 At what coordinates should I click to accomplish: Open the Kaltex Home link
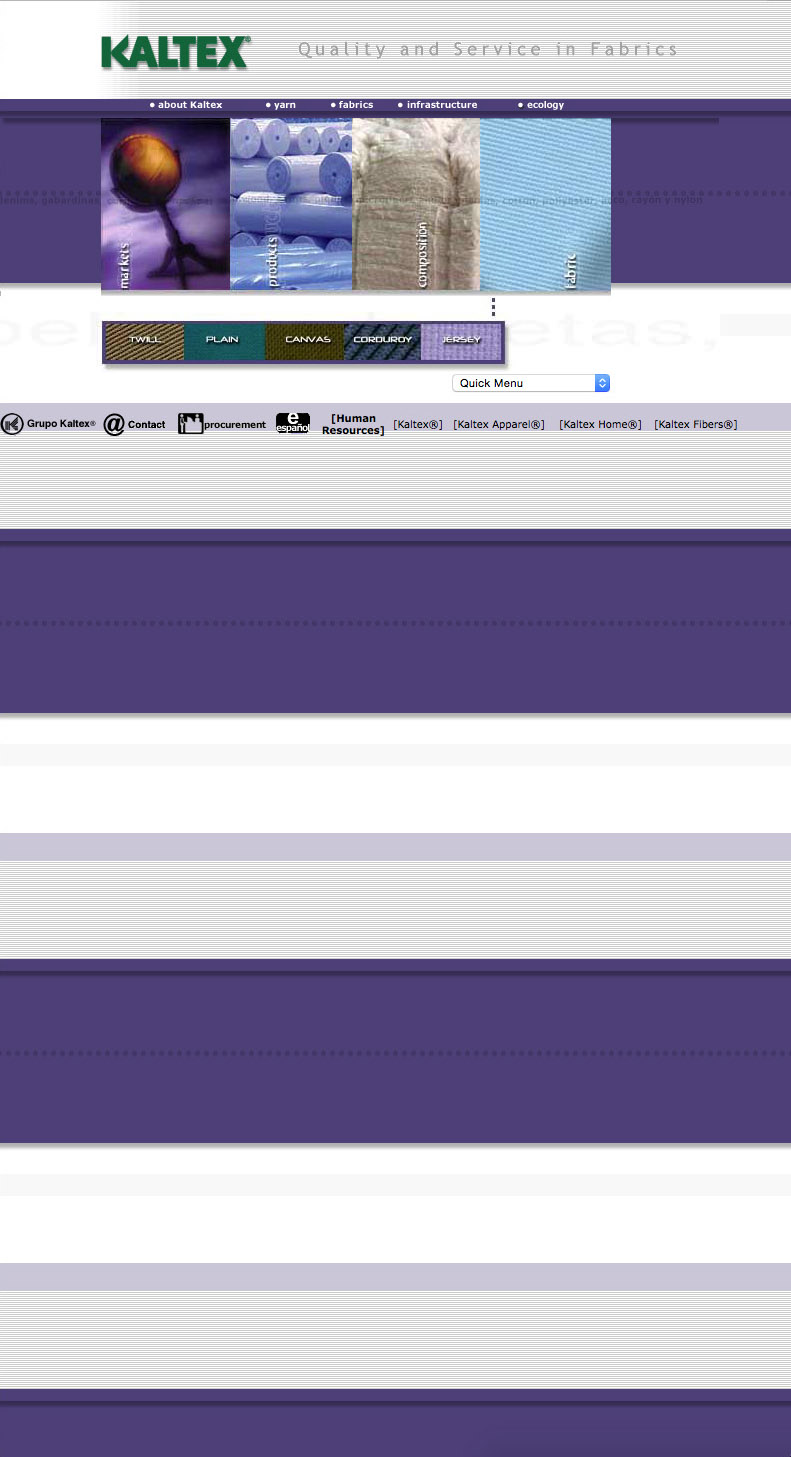600,425
